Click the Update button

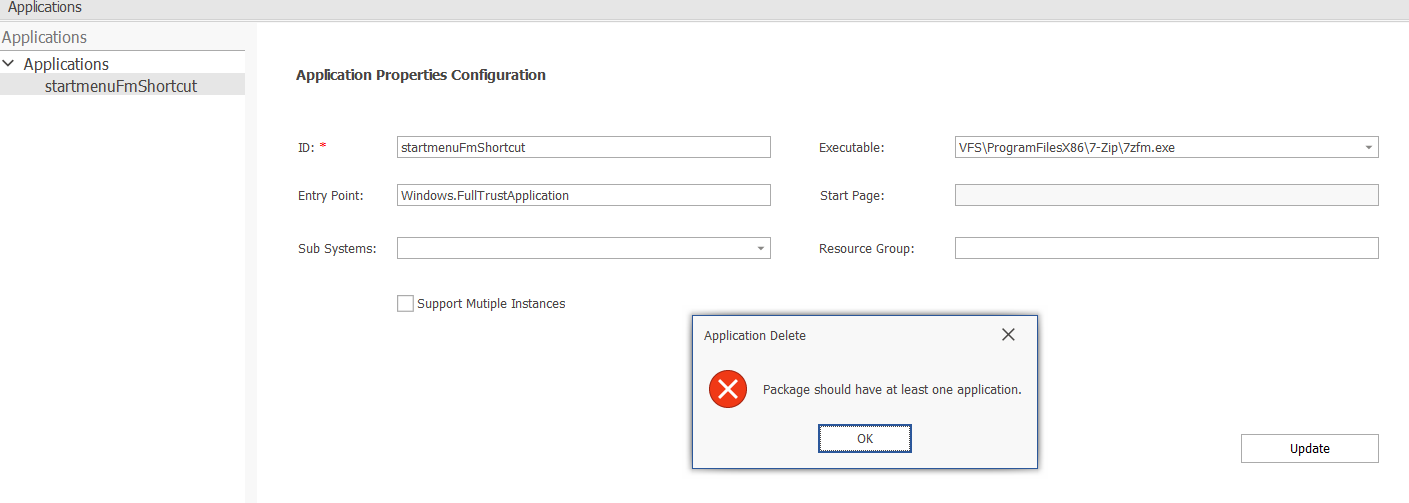pos(1310,448)
